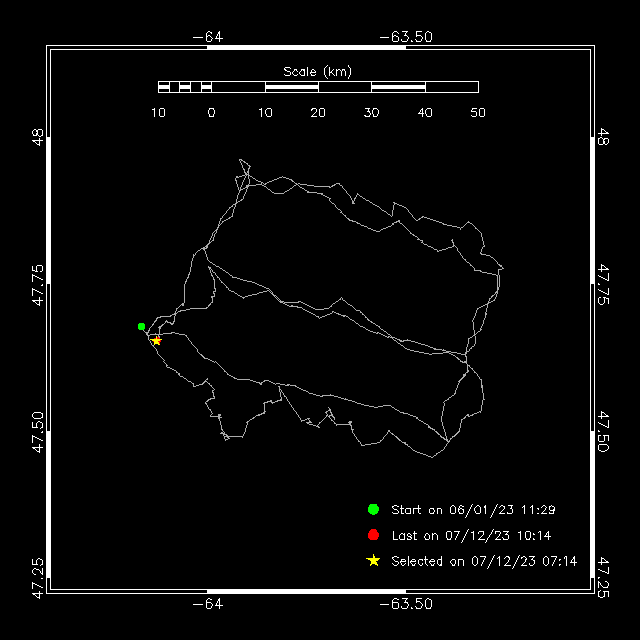Click the top axis label -64

[x=208, y=37]
